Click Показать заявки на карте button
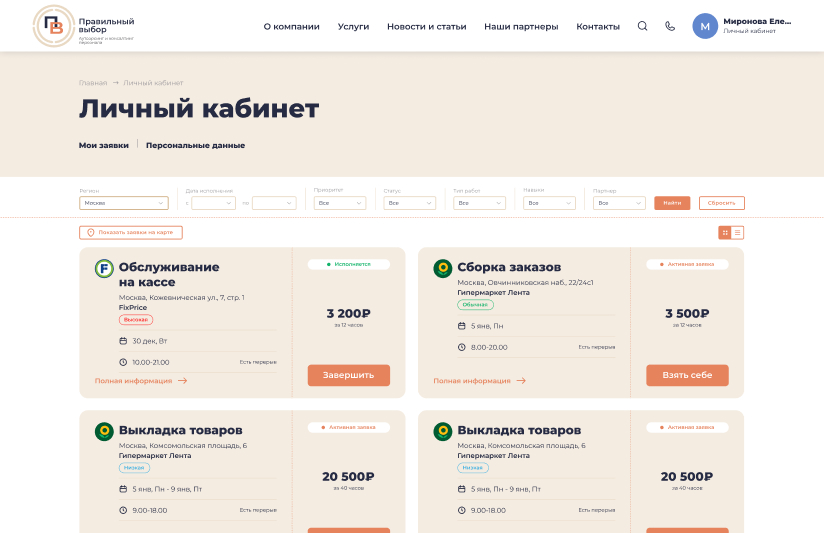 pos(131,232)
